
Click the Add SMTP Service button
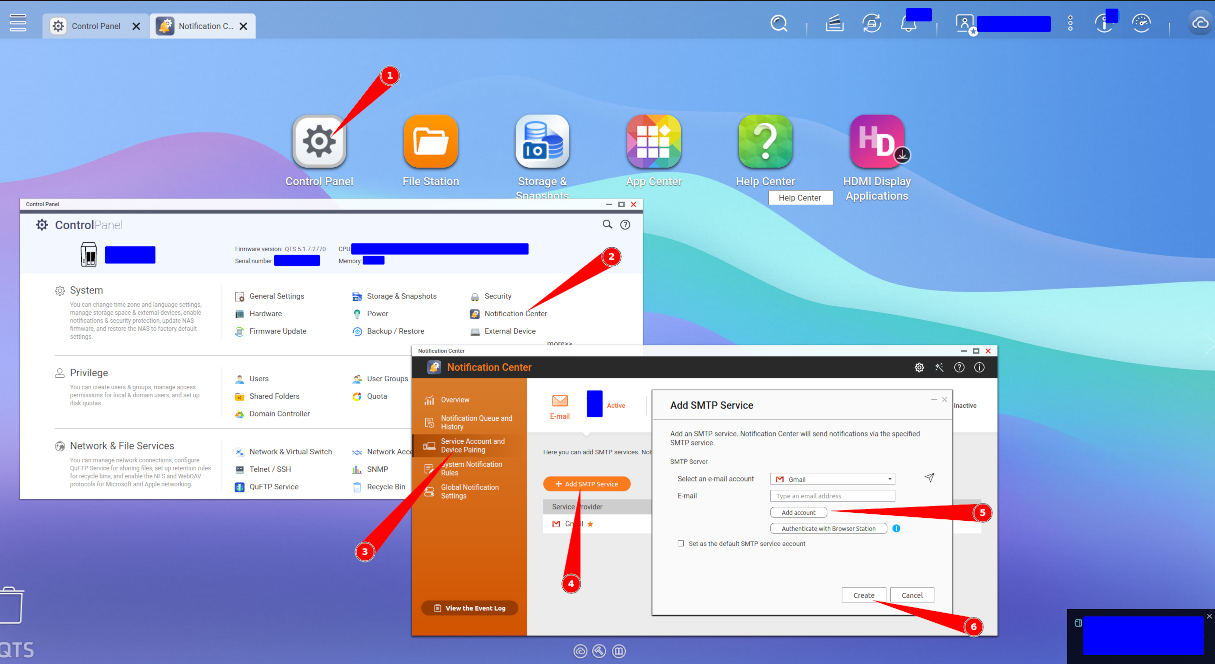point(587,484)
